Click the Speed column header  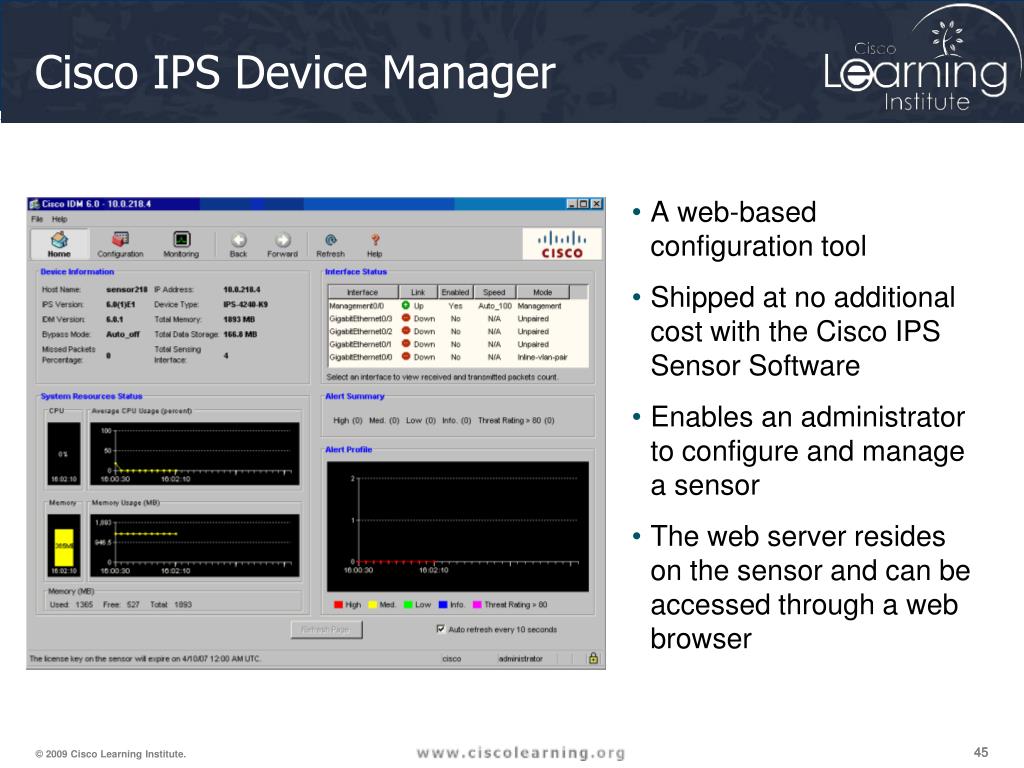coord(494,292)
